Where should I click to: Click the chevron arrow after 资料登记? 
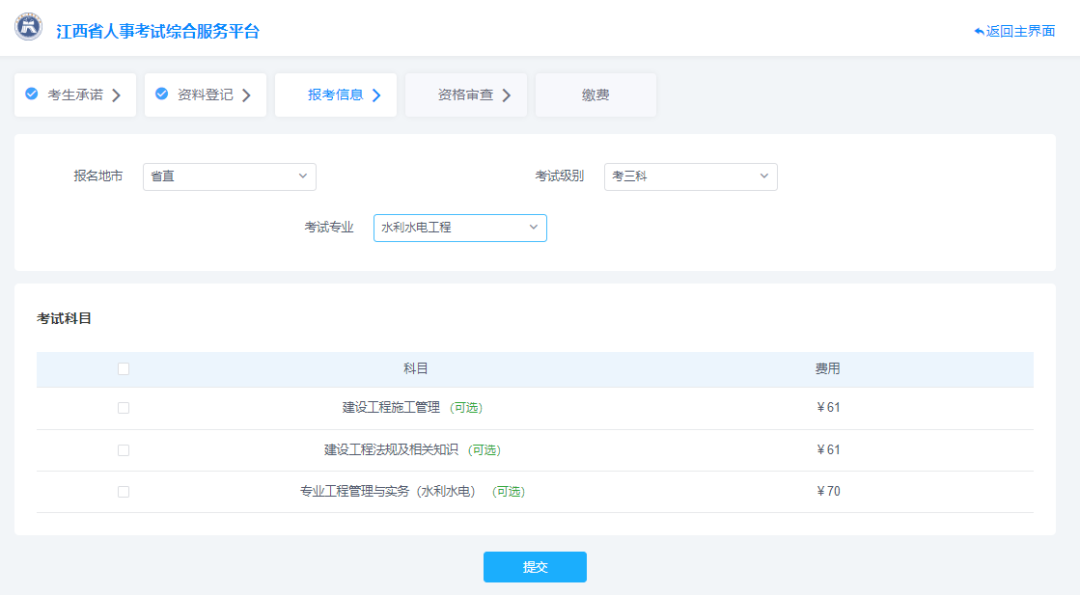(247, 95)
